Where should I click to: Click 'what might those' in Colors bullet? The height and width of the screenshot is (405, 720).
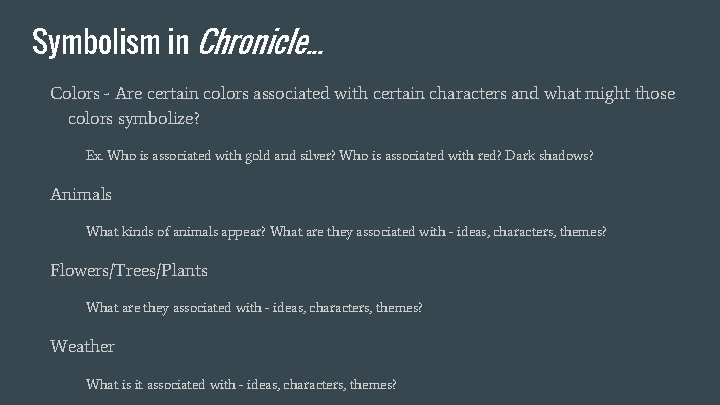[x=610, y=94]
